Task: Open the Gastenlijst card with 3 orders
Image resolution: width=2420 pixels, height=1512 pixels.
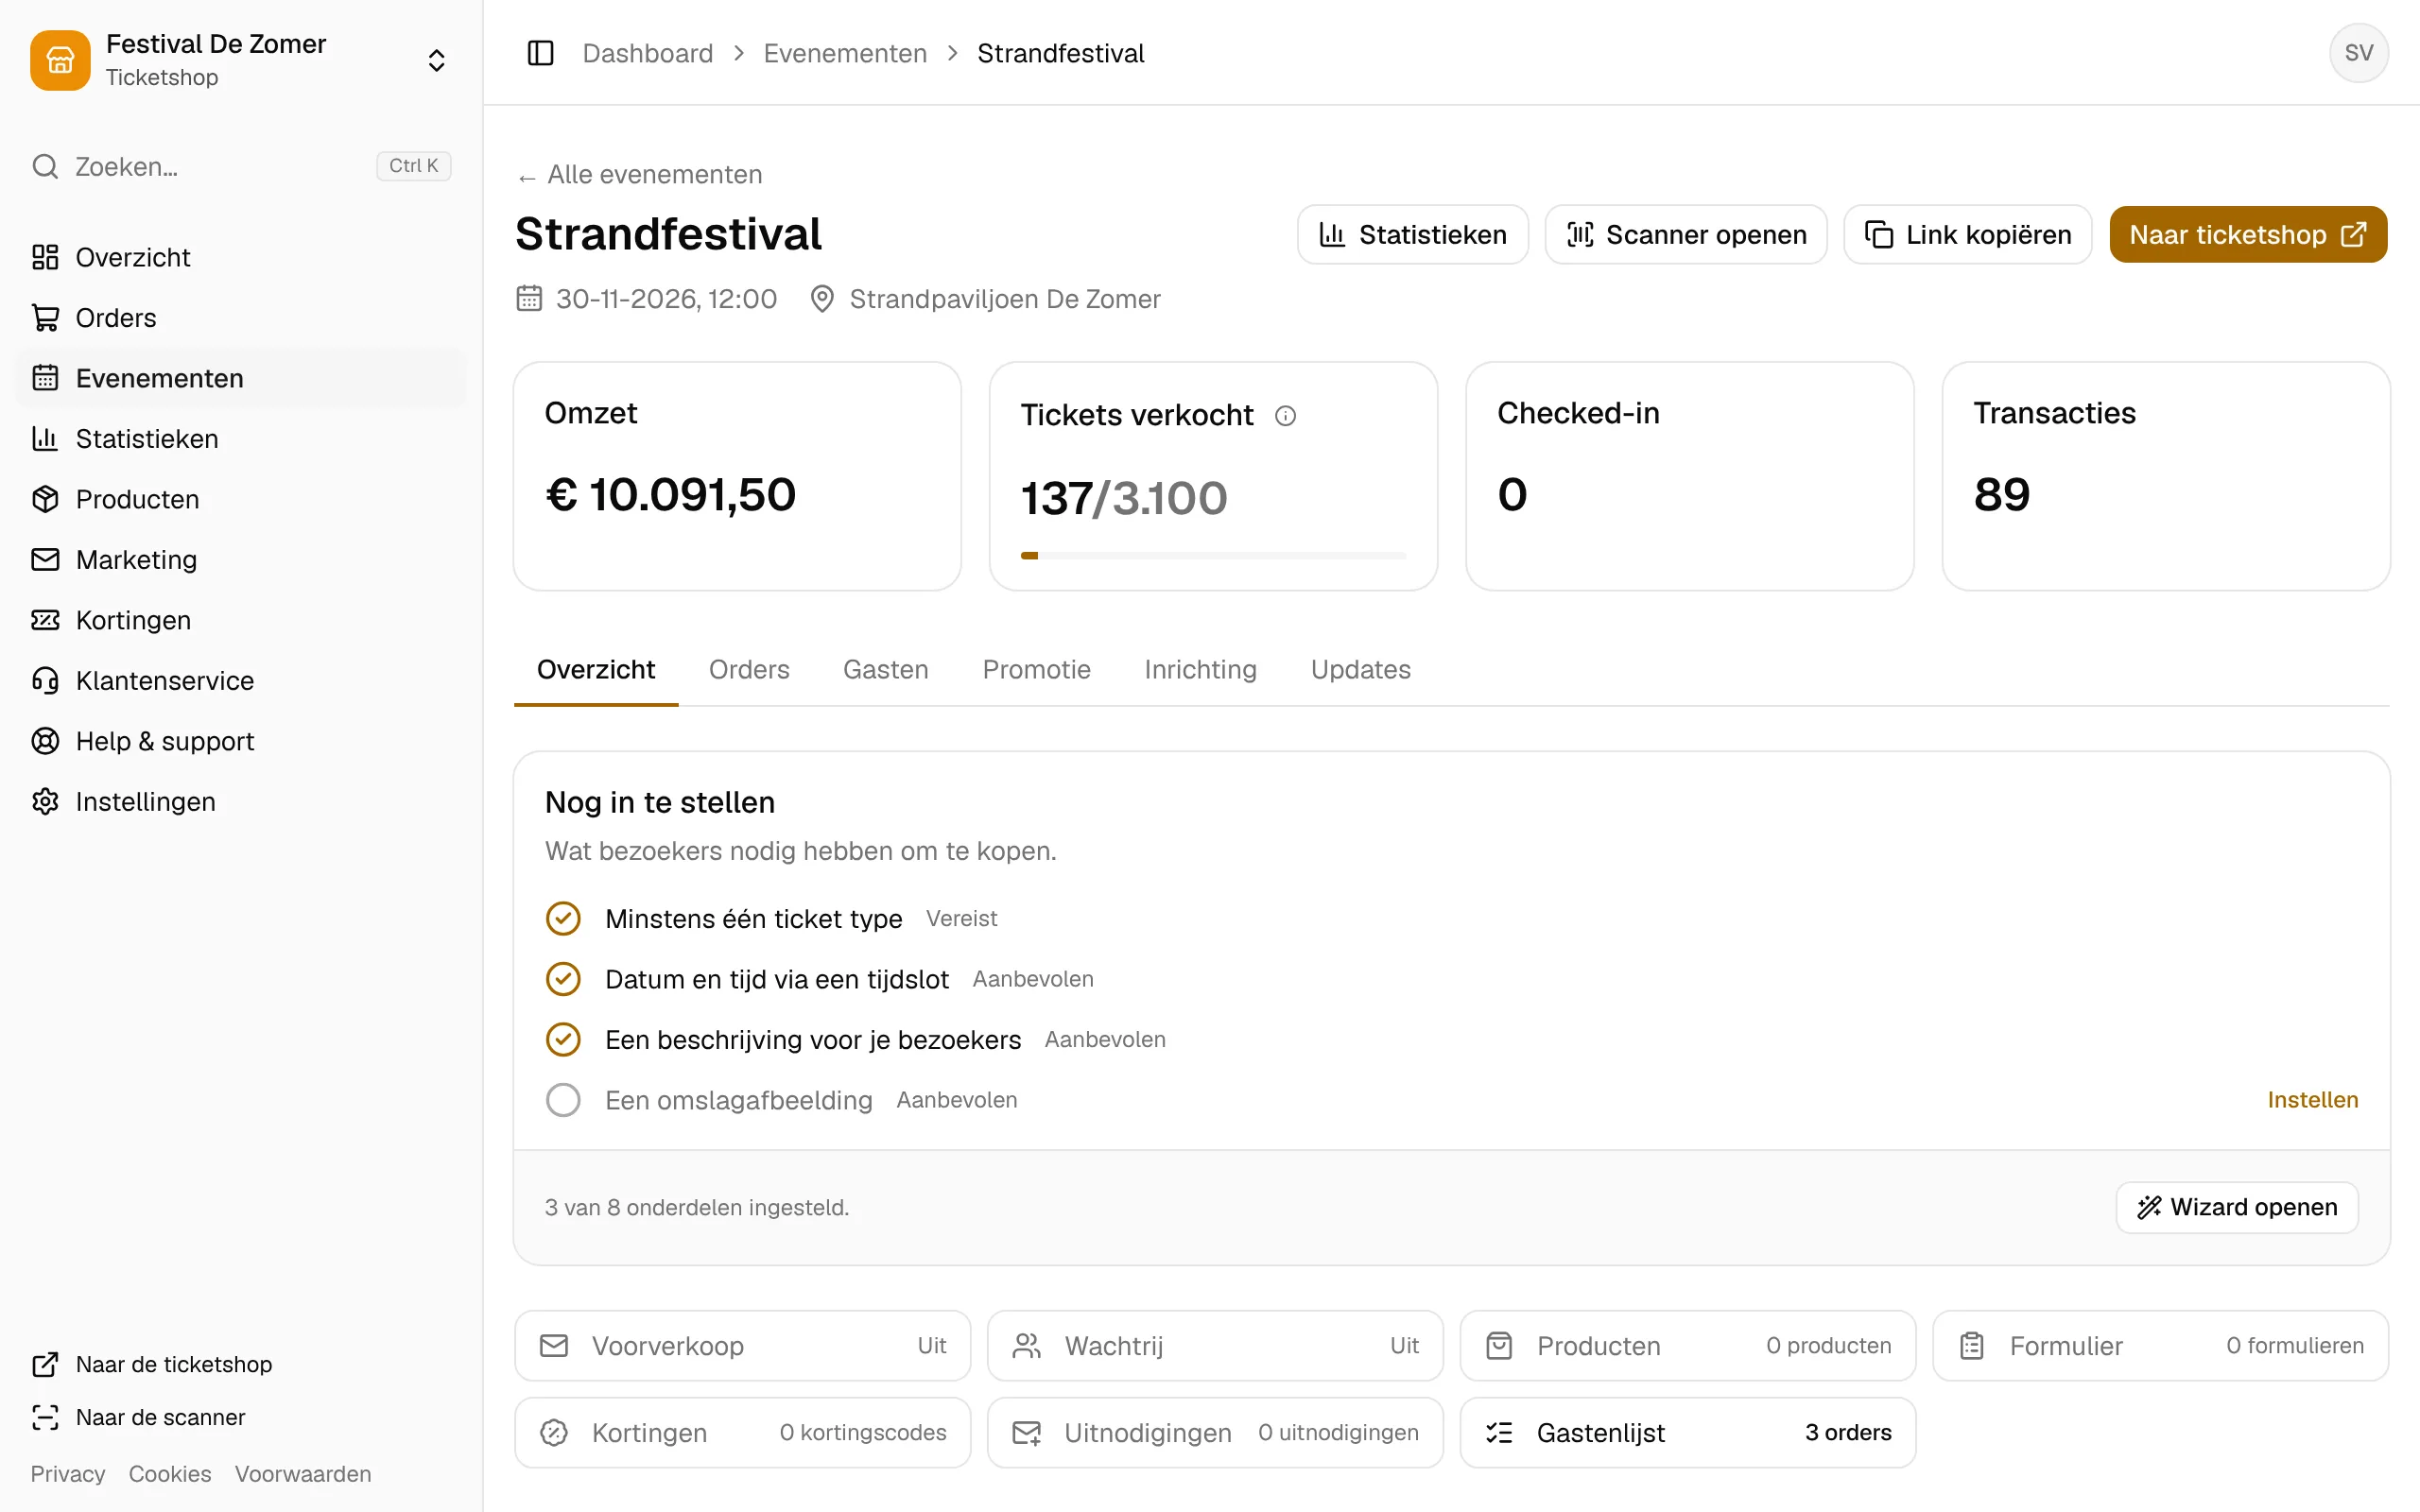Action: [1688, 1433]
